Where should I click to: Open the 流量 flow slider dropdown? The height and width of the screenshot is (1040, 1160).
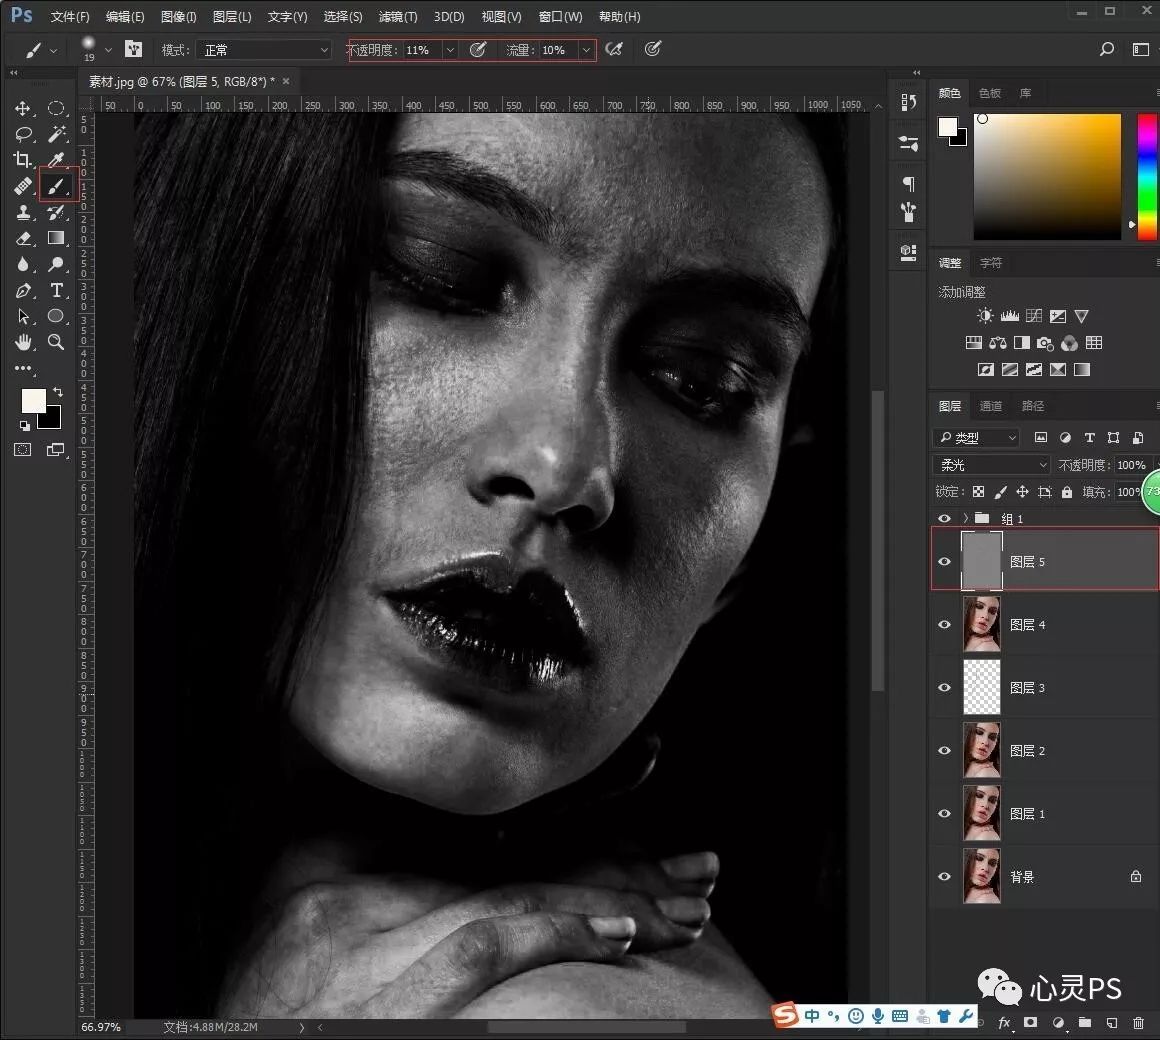(x=586, y=50)
